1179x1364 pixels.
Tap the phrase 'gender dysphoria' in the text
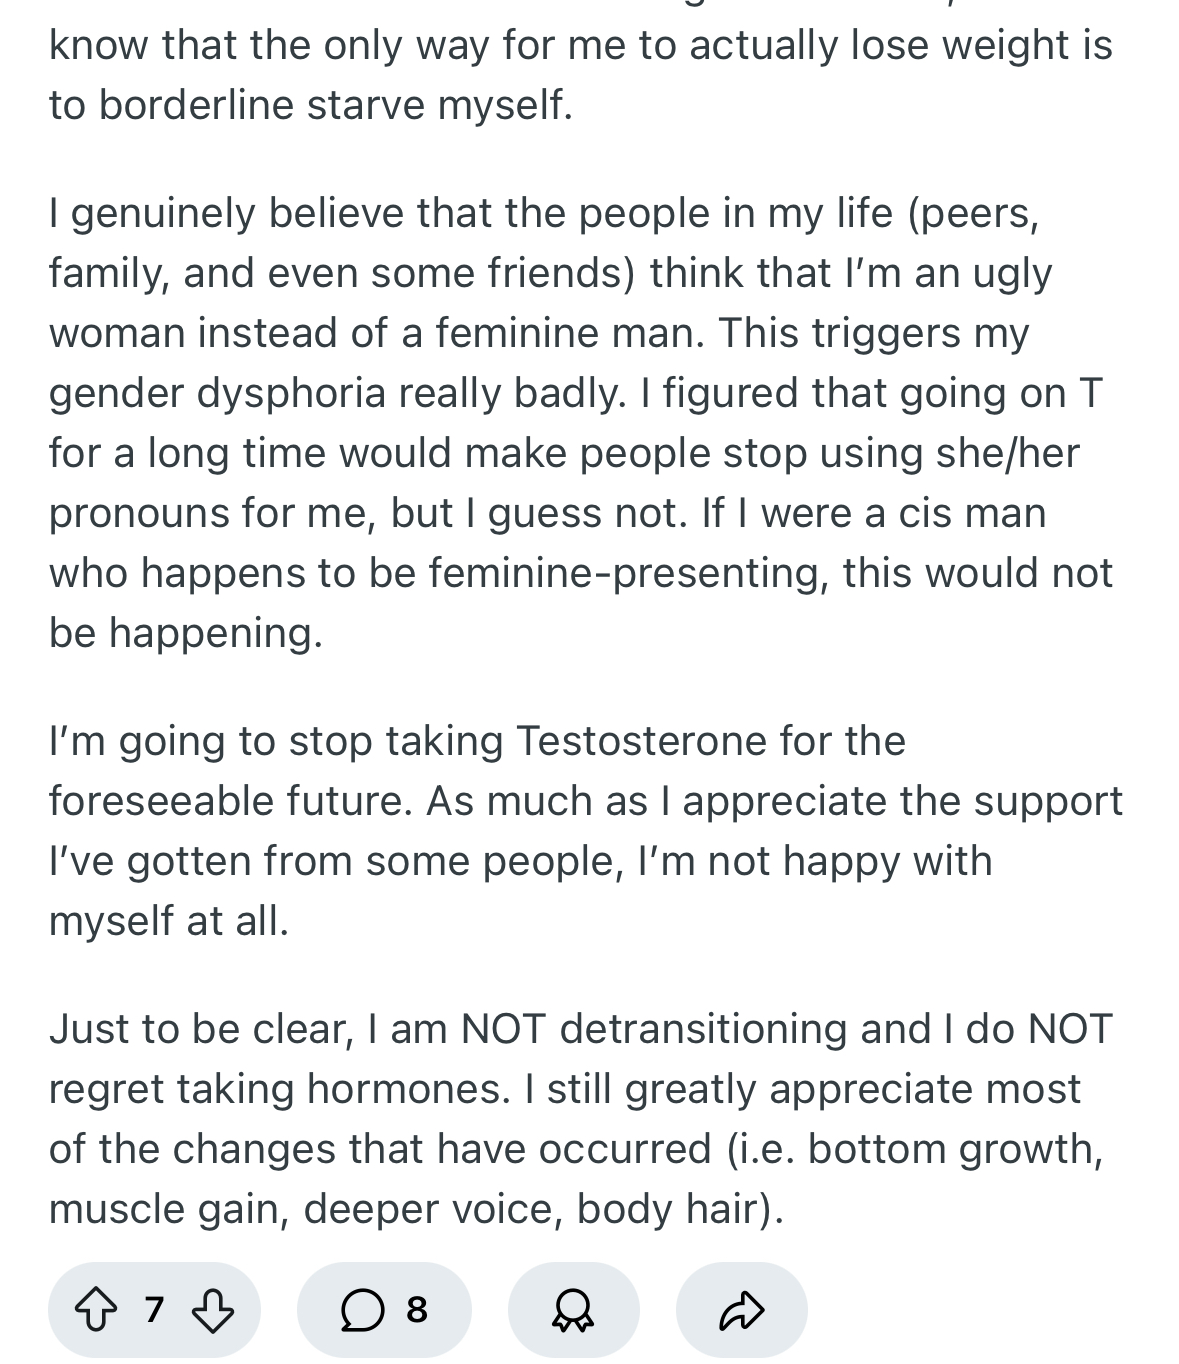pyautogui.click(x=217, y=393)
